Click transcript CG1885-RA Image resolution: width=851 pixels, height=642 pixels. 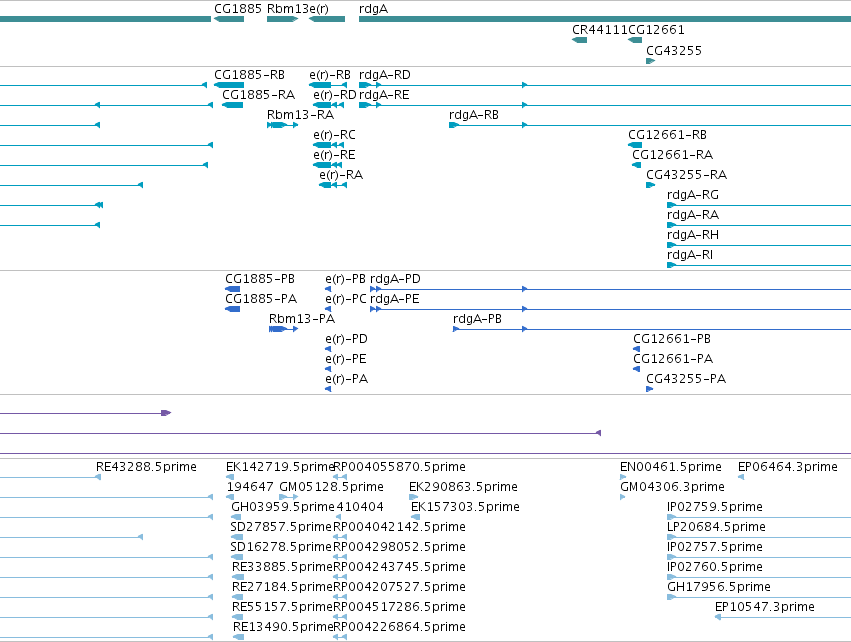click(258, 95)
